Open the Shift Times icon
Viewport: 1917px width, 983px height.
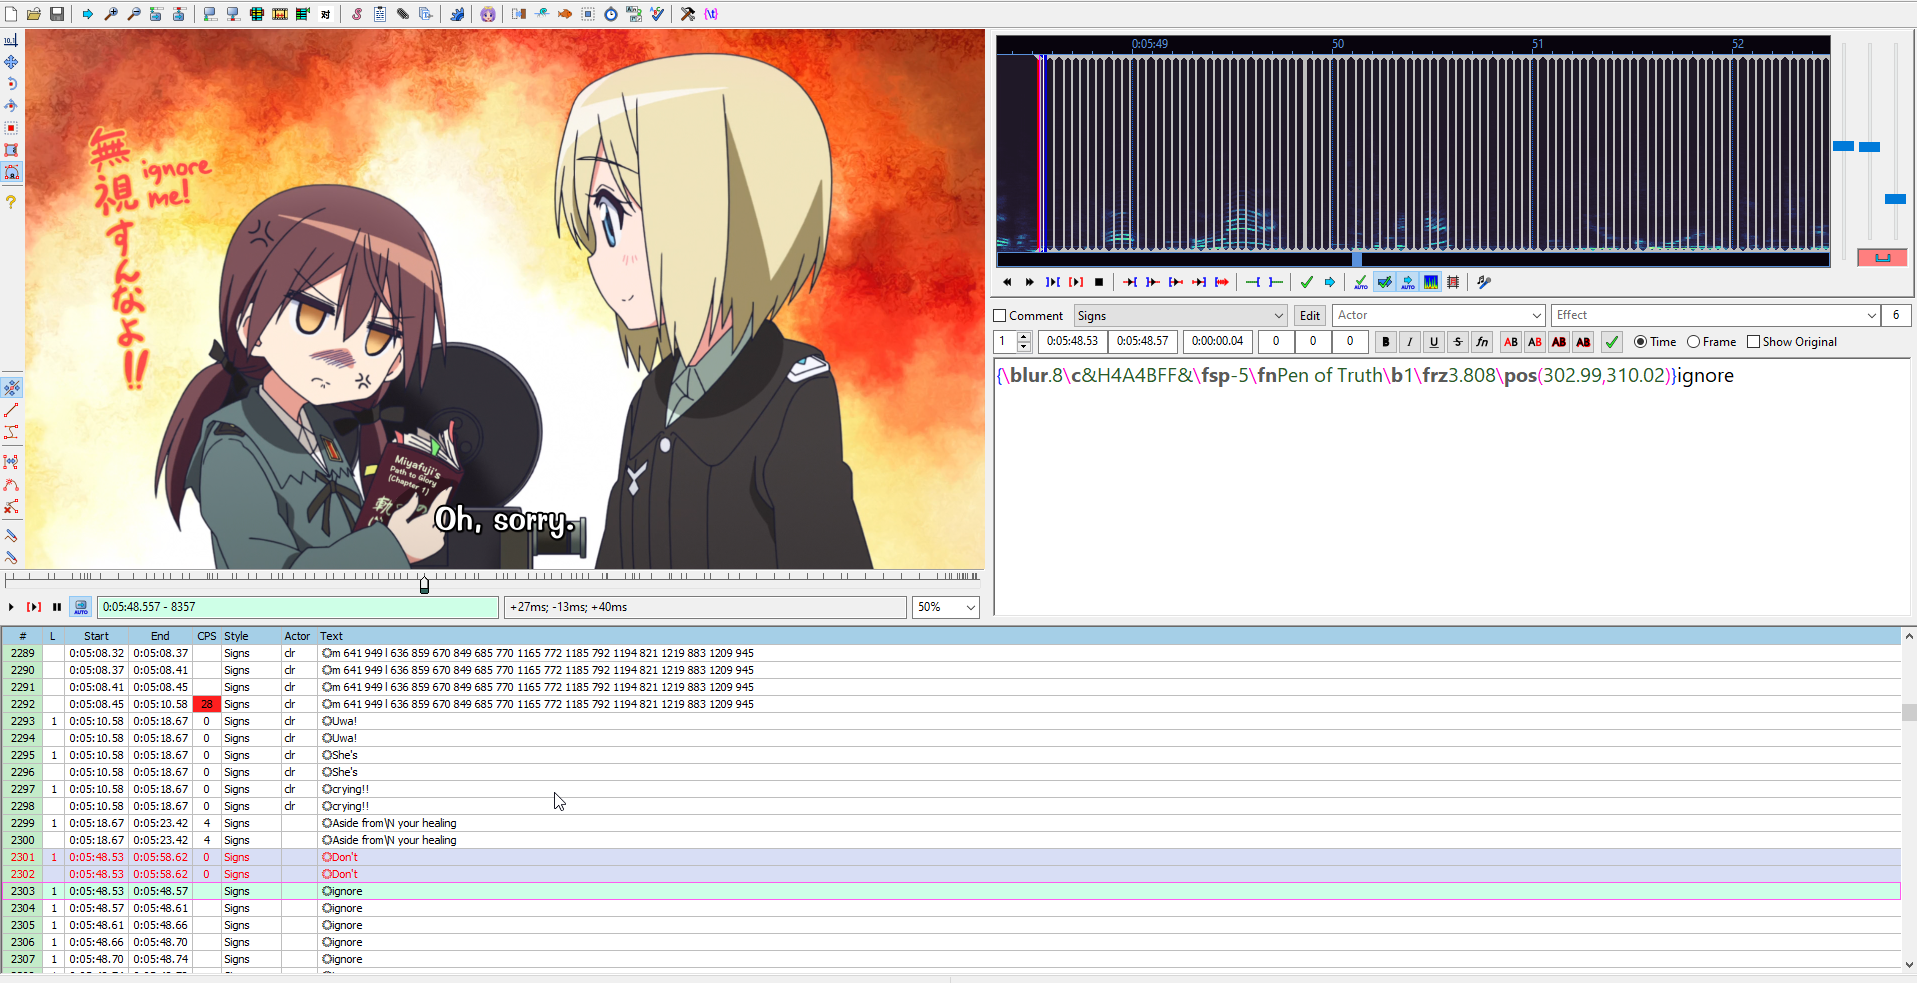pos(519,14)
